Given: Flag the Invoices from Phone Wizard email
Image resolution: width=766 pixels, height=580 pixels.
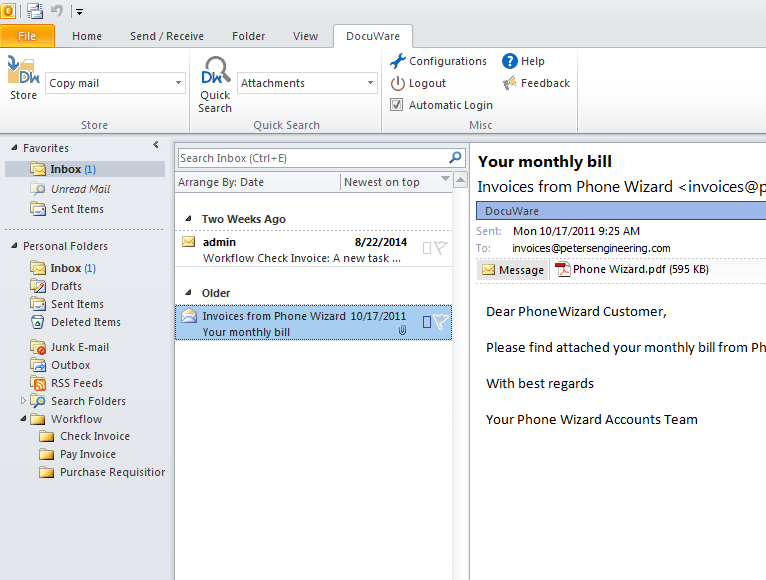Looking at the screenshot, I should coord(441,322).
